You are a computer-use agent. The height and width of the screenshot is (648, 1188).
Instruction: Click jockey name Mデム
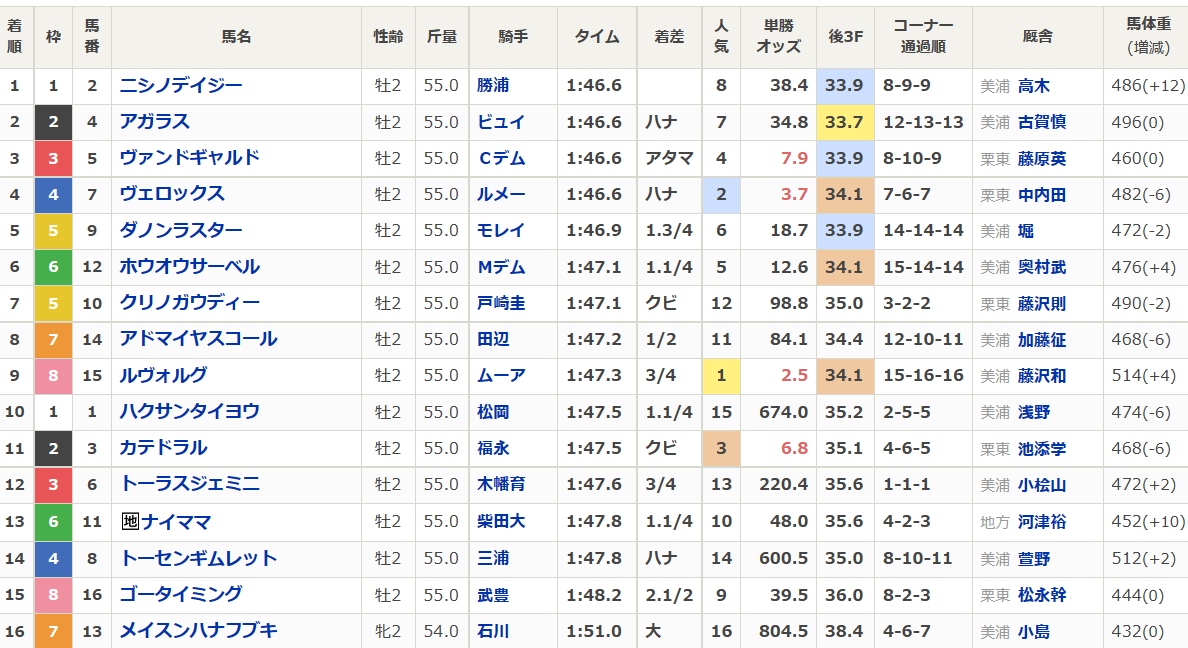[x=501, y=267]
